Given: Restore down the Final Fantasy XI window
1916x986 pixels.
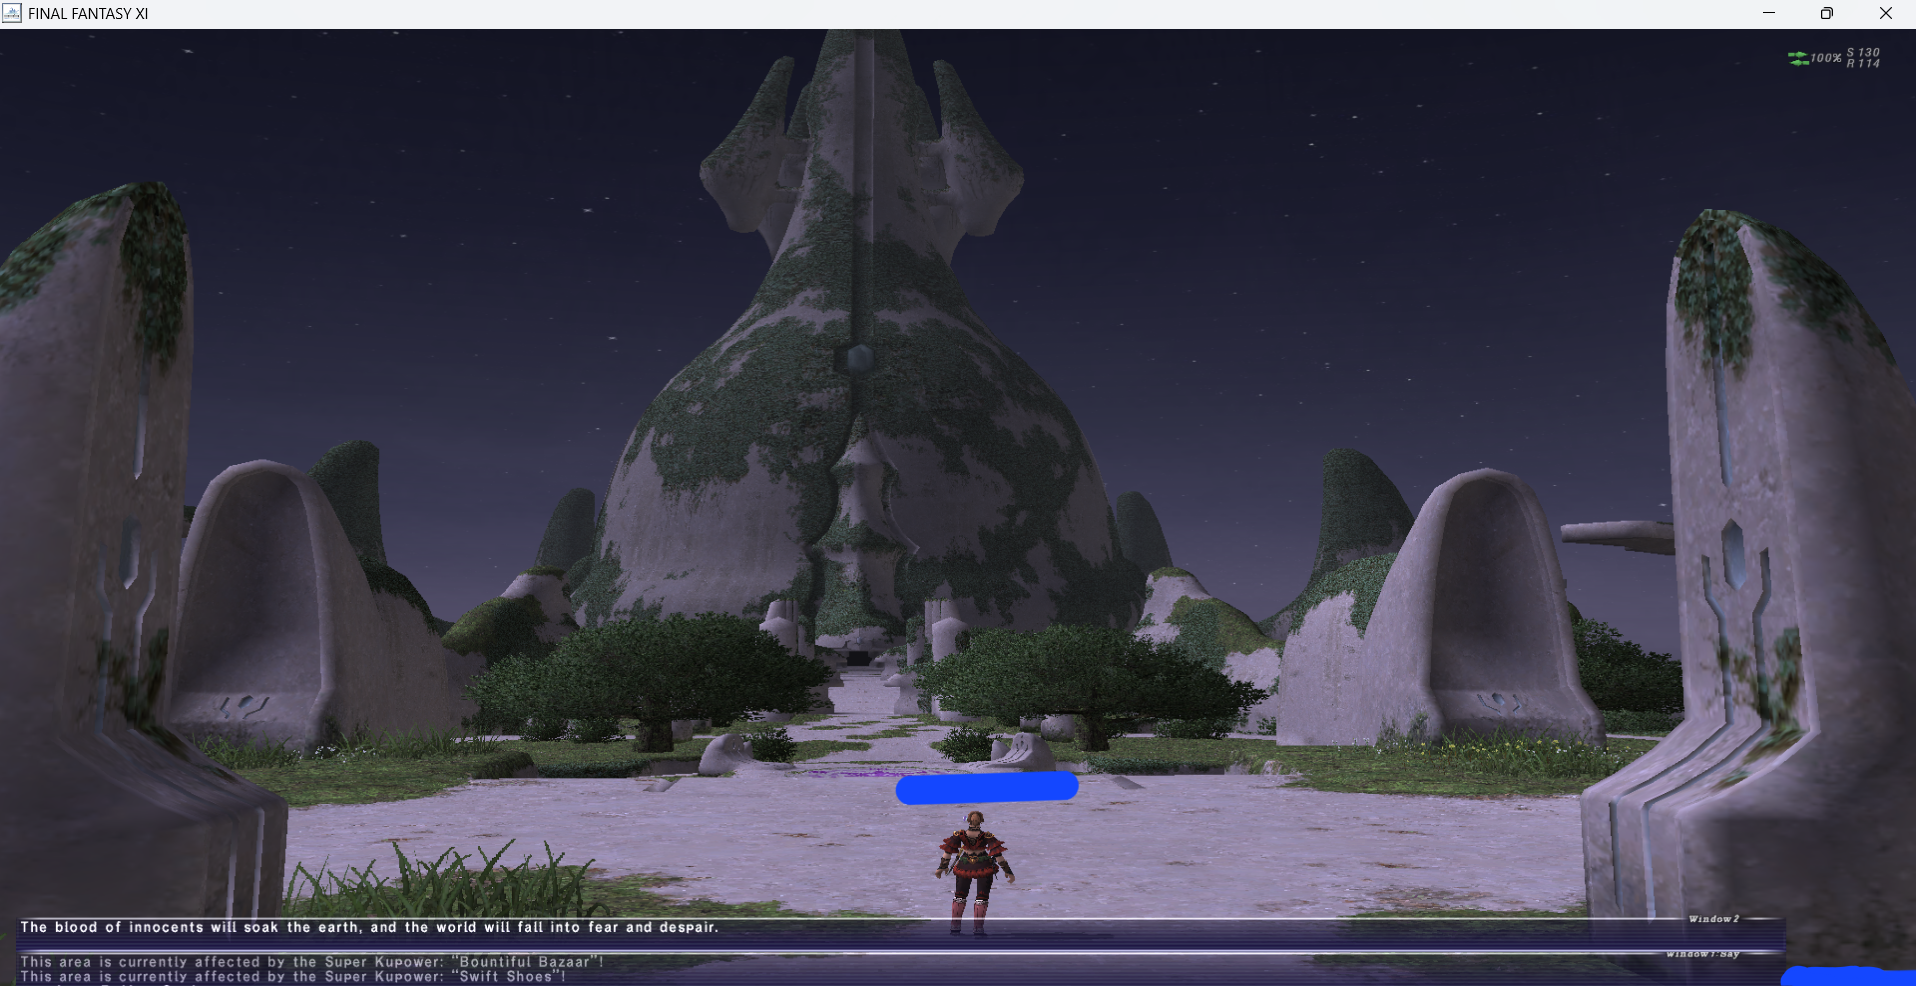Looking at the screenshot, I should [x=1827, y=13].
